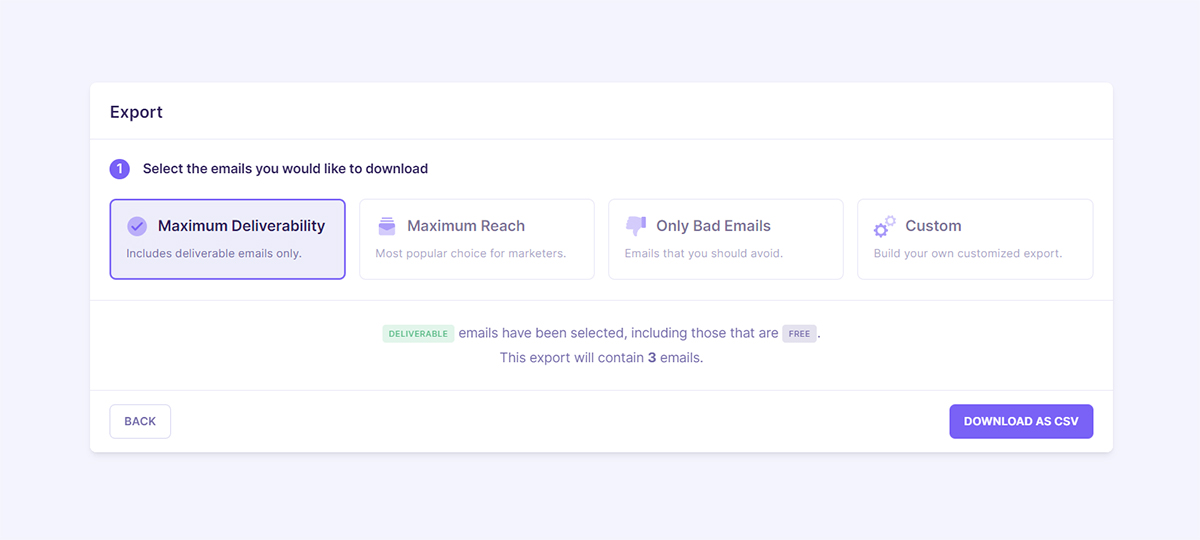Choose the Maximum Reach export option

coord(477,239)
